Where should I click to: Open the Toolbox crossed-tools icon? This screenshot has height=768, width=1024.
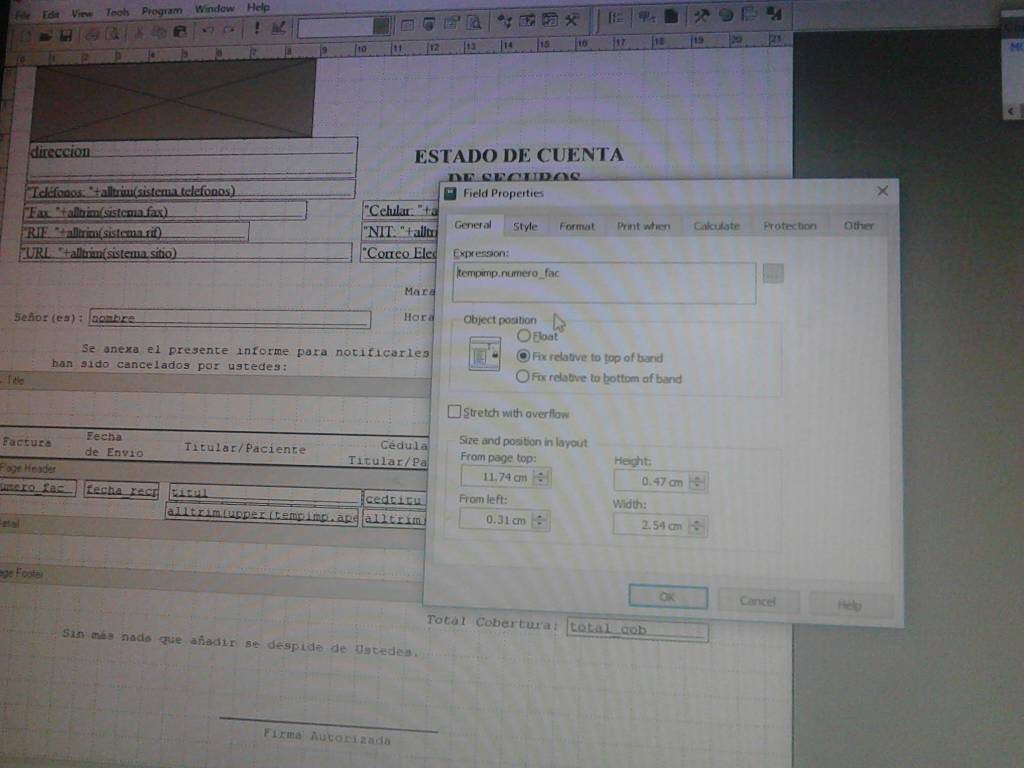tap(572, 20)
